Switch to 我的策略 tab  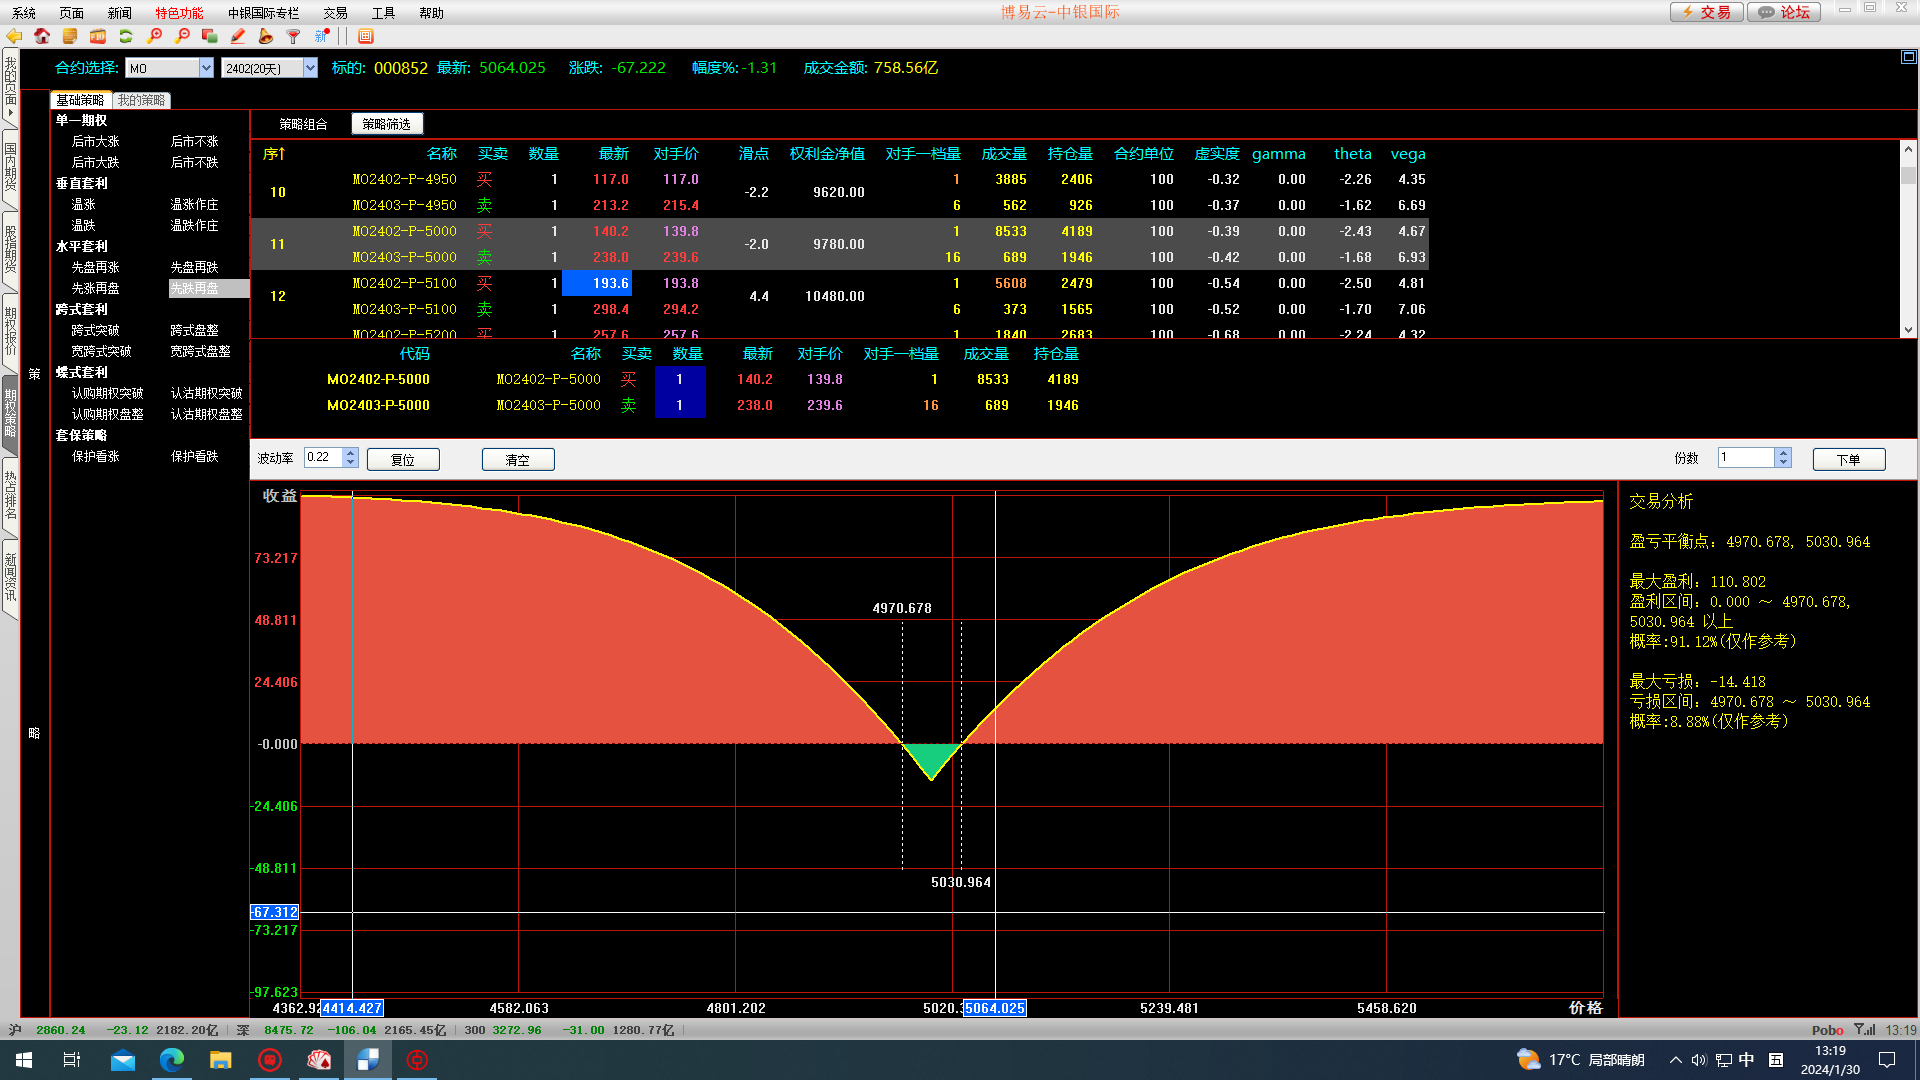141,100
